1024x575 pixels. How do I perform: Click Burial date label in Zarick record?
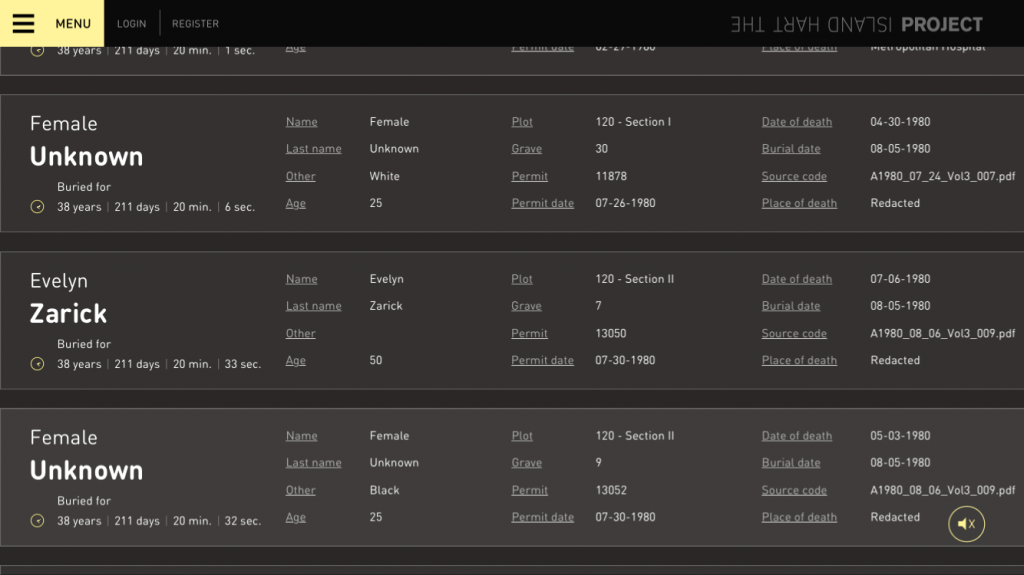coord(790,306)
